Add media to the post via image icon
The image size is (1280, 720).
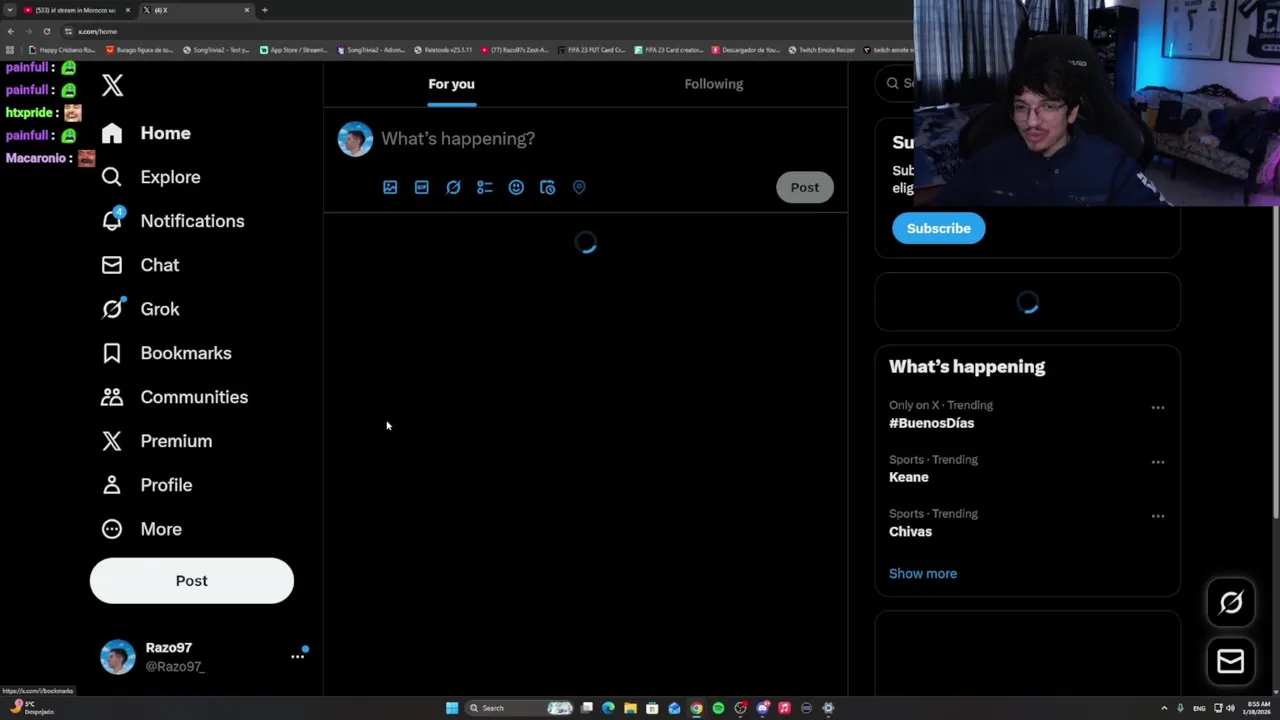[390, 187]
